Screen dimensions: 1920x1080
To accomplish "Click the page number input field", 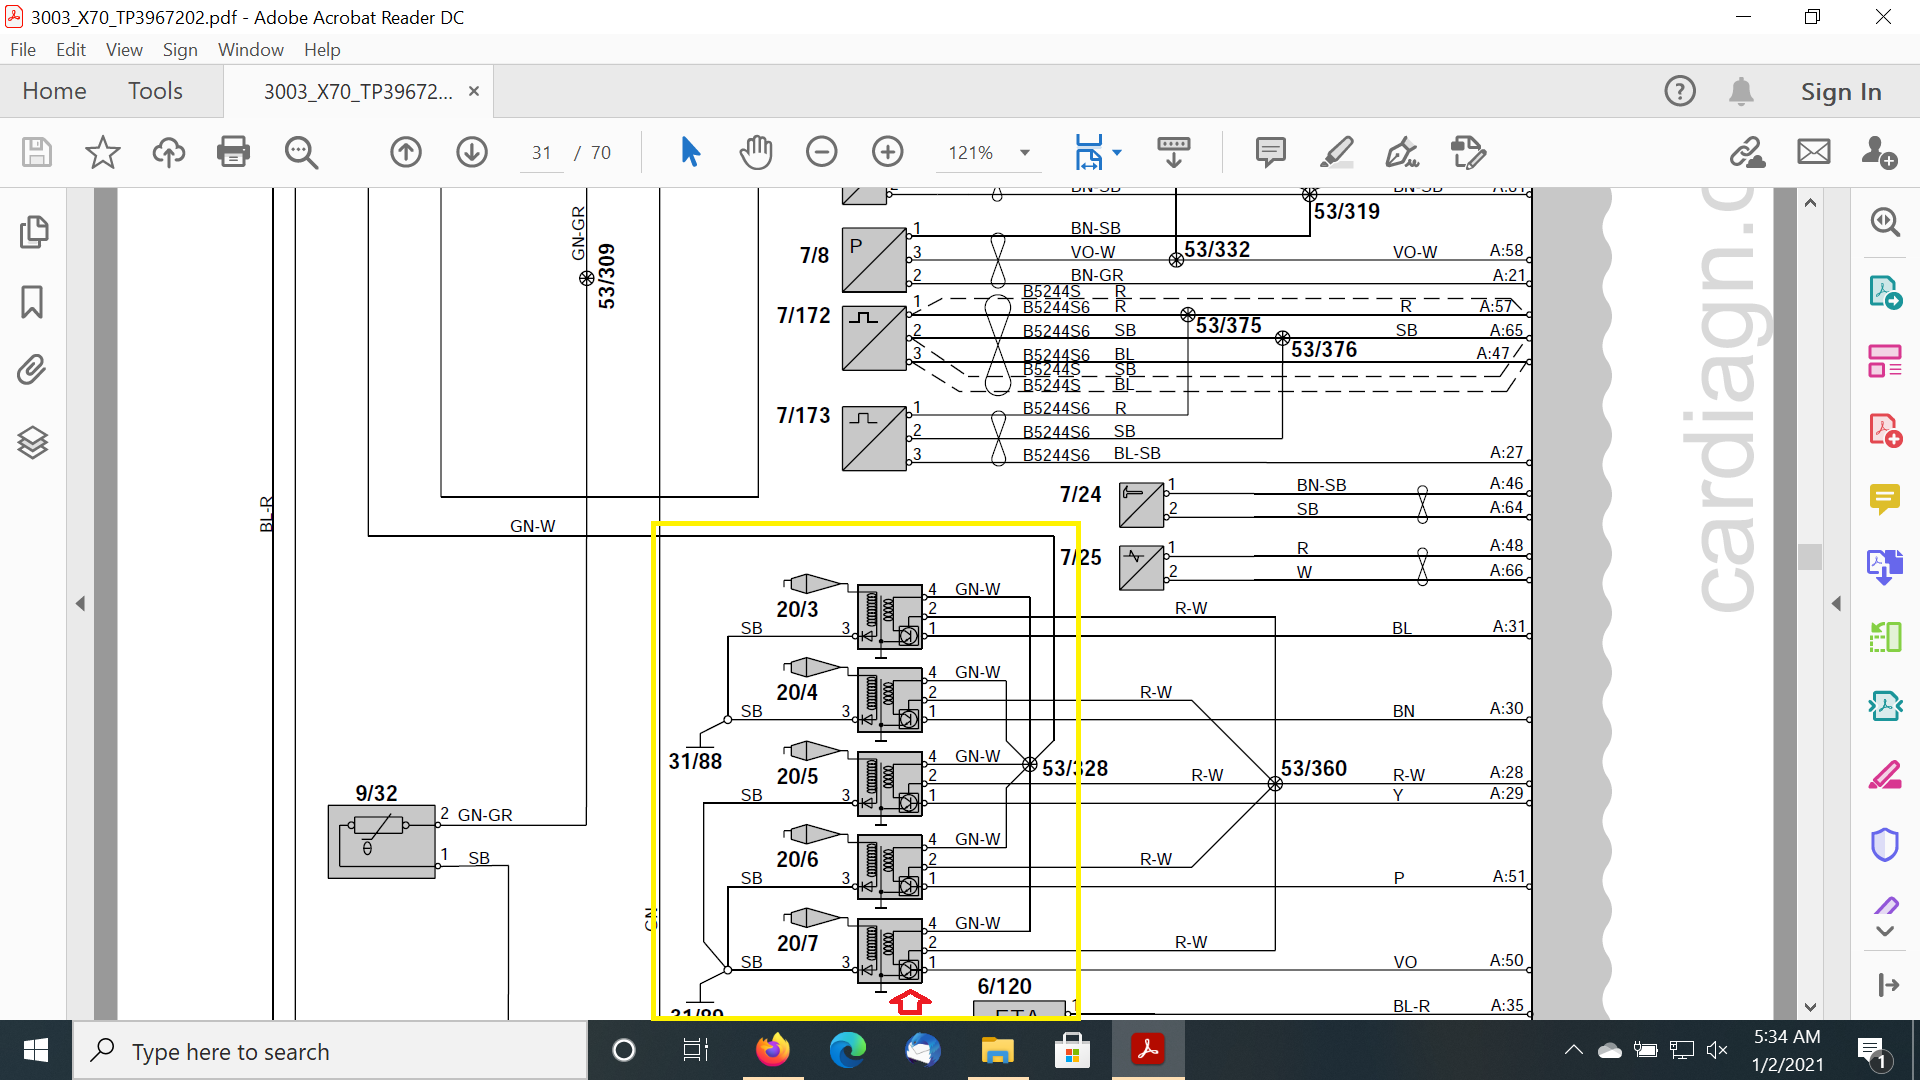I will click(541, 153).
